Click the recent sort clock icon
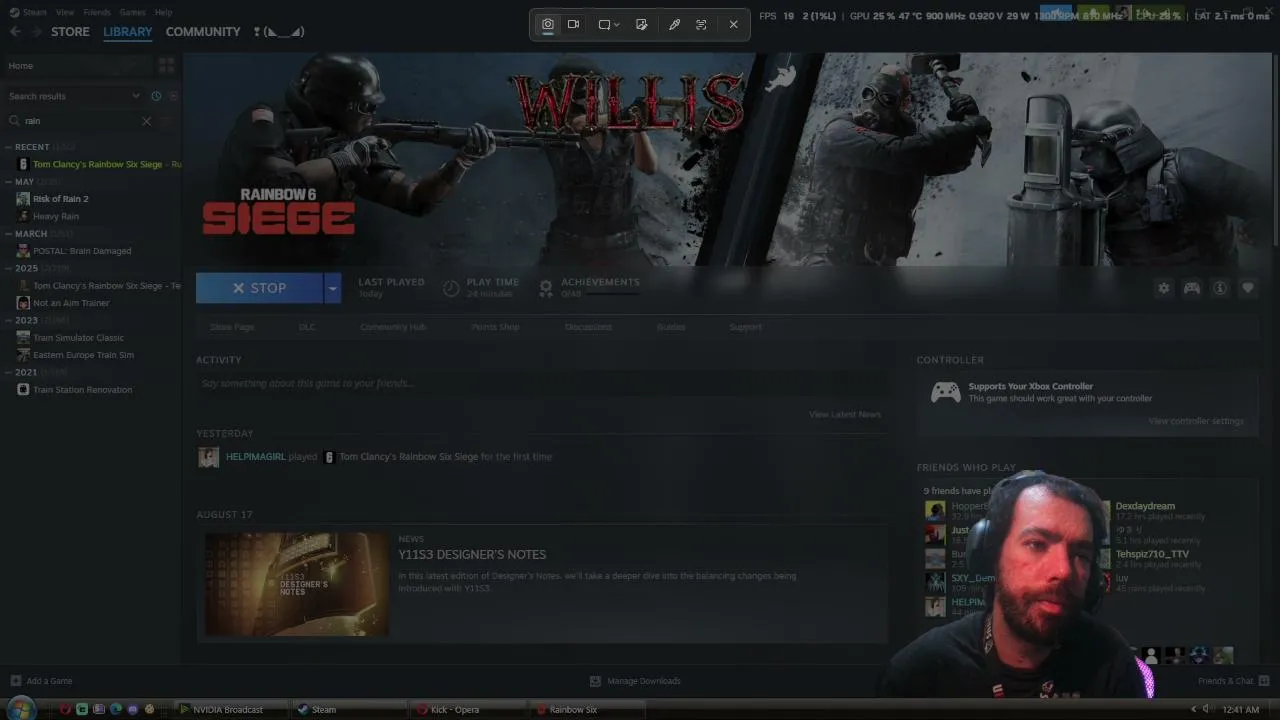The height and width of the screenshot is (720, 1280). point(156,96)
